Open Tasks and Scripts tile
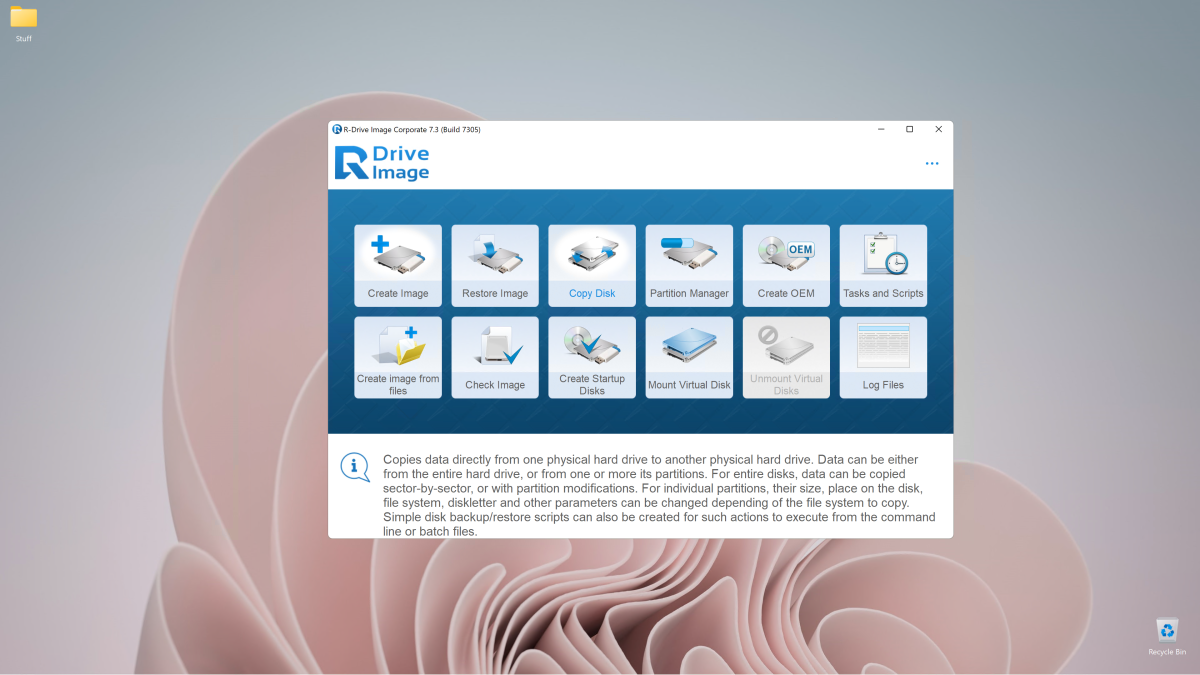The height and width of the screenshot is (675, 1200). 883,265
